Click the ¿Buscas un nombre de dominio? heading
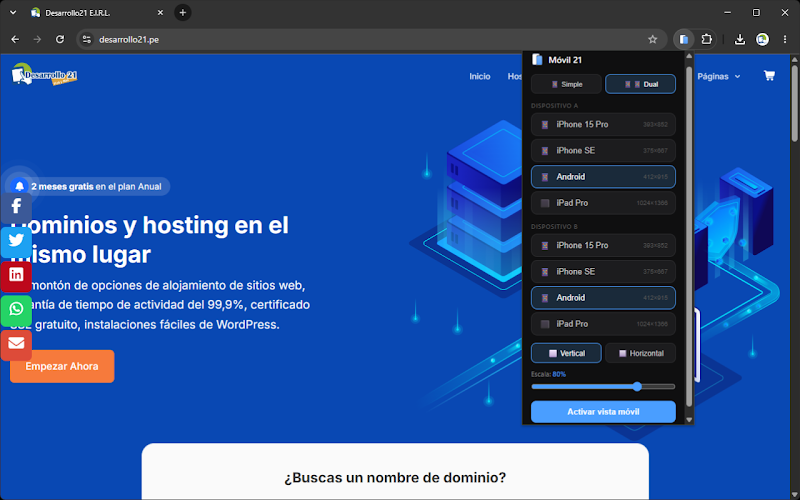Viewport: 800px width, 500px height. 395,478
